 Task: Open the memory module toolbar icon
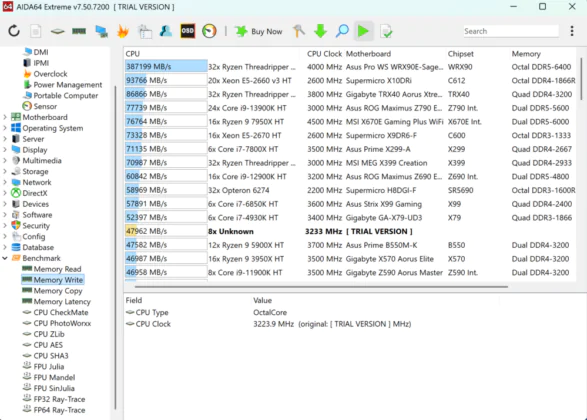pos(79,31)
